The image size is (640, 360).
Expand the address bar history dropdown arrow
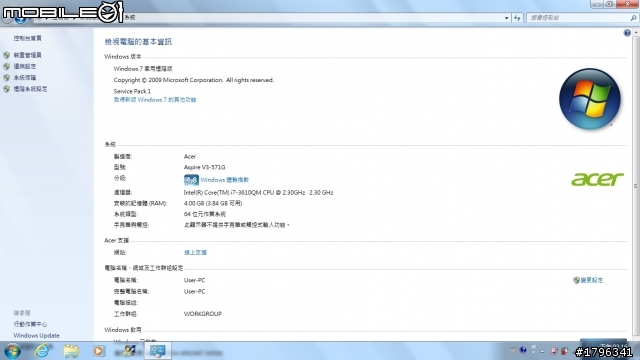click(507, 18)
